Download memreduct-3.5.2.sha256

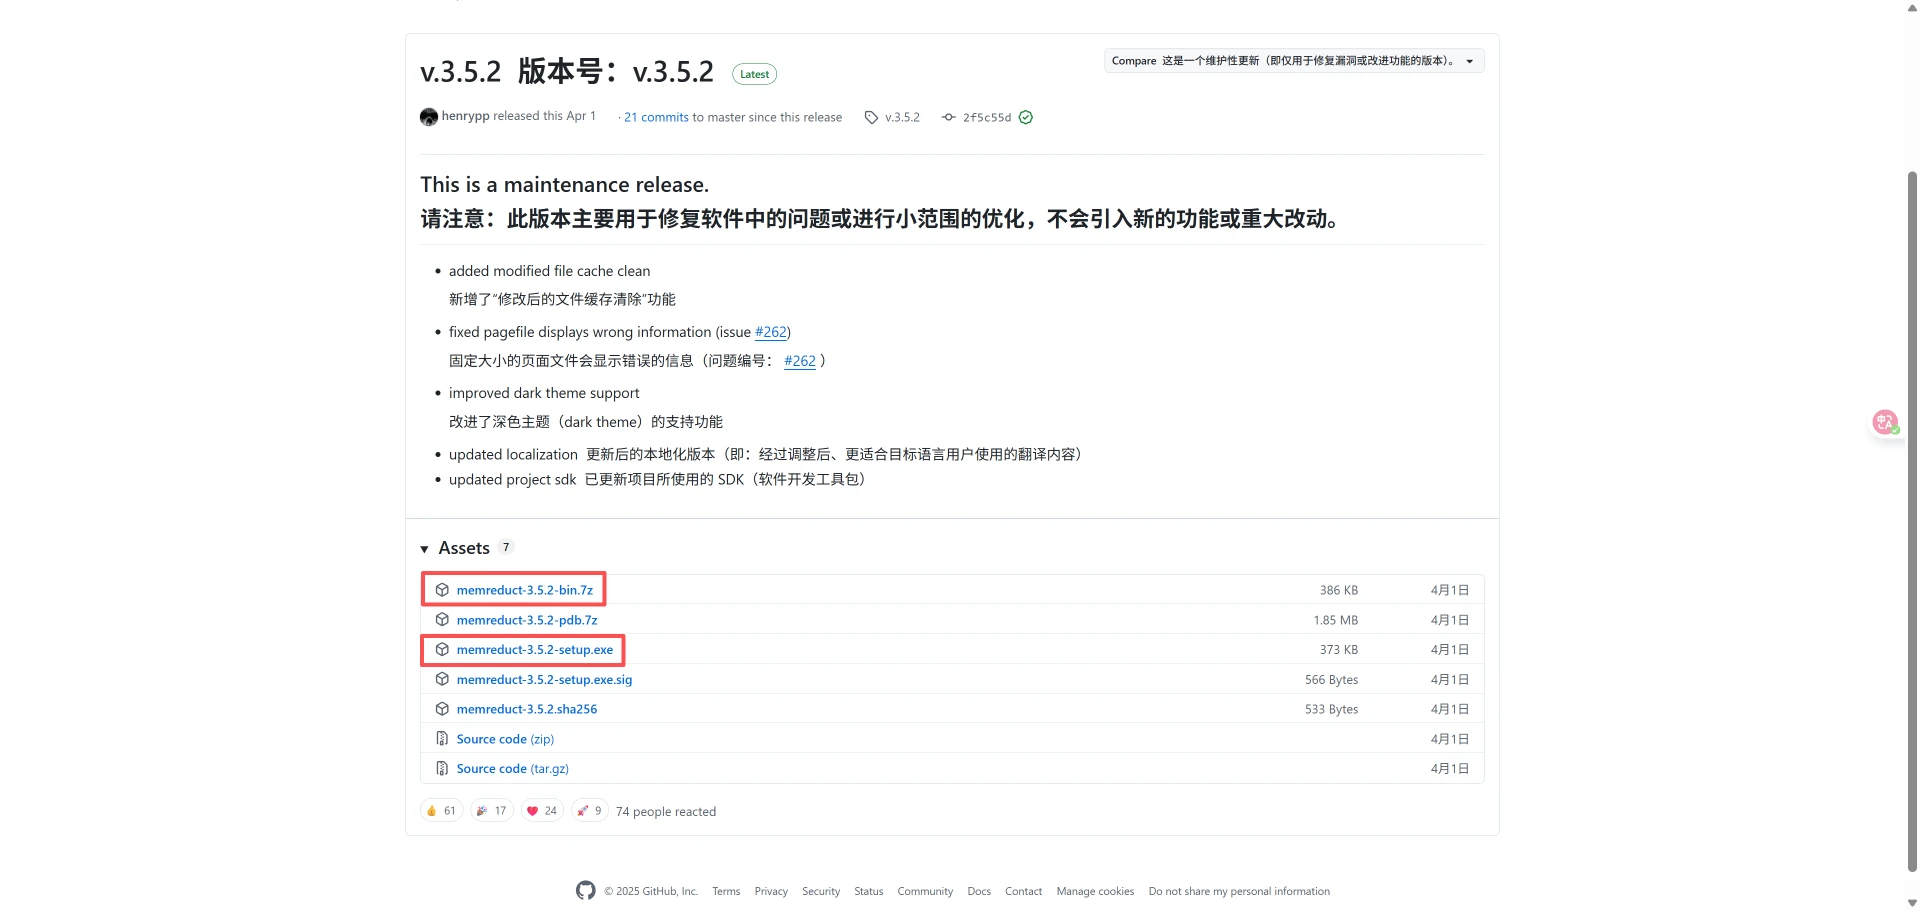[x=527, y=709]
